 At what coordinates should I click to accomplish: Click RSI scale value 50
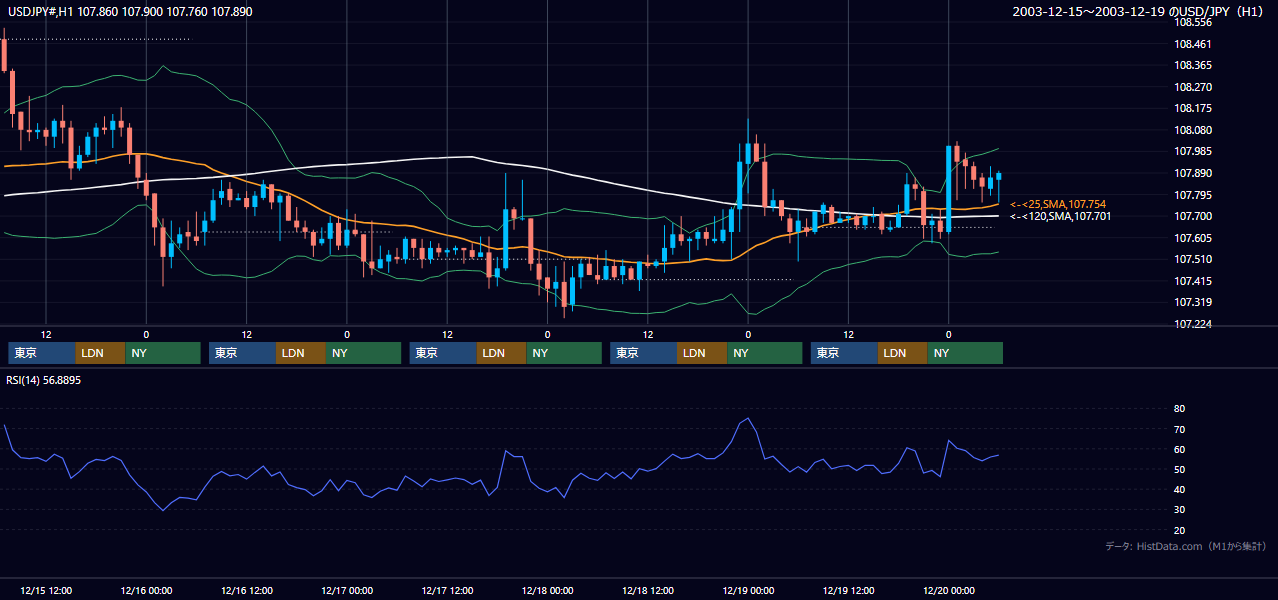[x=1180, y=469]
